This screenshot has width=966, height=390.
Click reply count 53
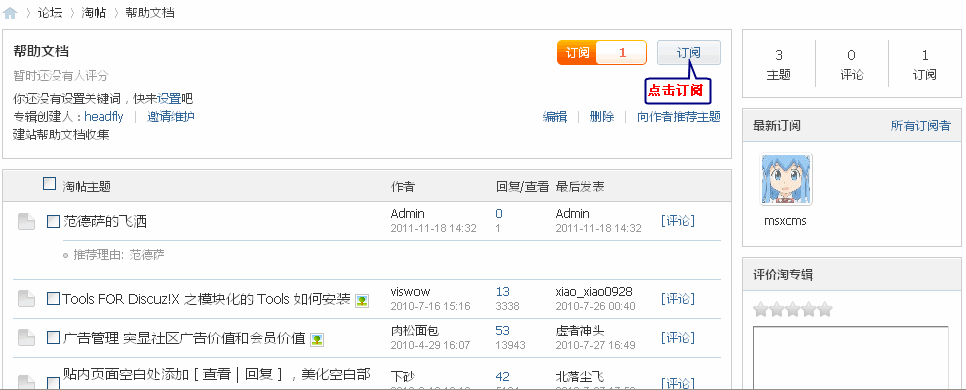tap(502, 331)
